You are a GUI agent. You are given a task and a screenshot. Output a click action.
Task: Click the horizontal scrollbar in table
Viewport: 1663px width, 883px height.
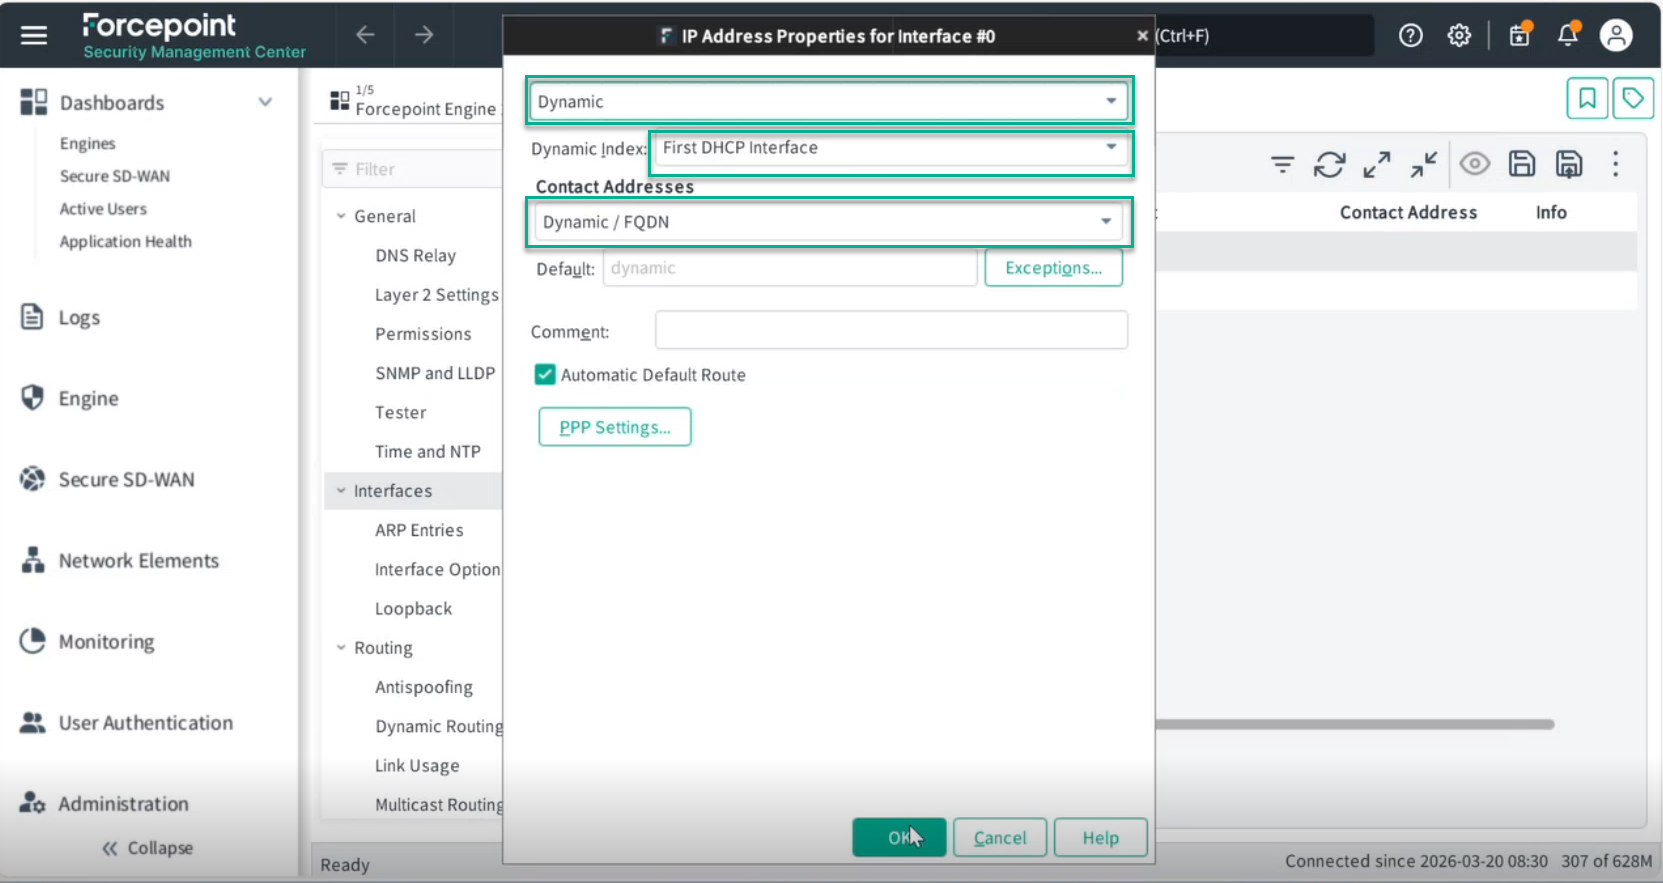coord(1355,724)
